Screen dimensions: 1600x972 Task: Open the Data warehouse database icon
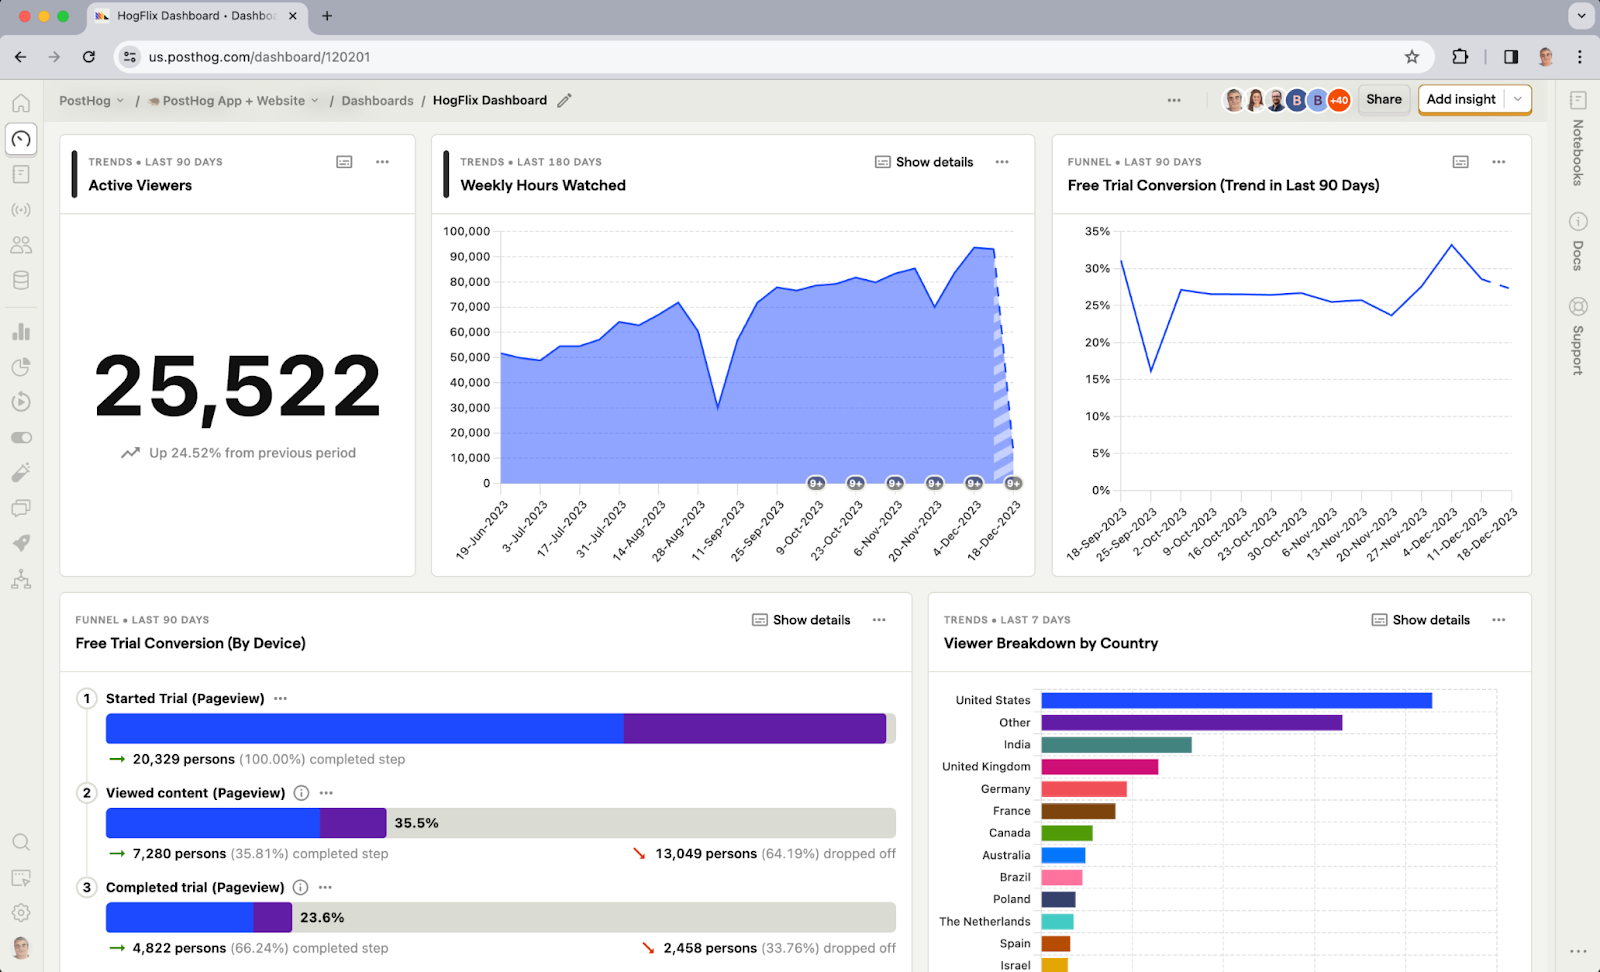click(21, 280)
